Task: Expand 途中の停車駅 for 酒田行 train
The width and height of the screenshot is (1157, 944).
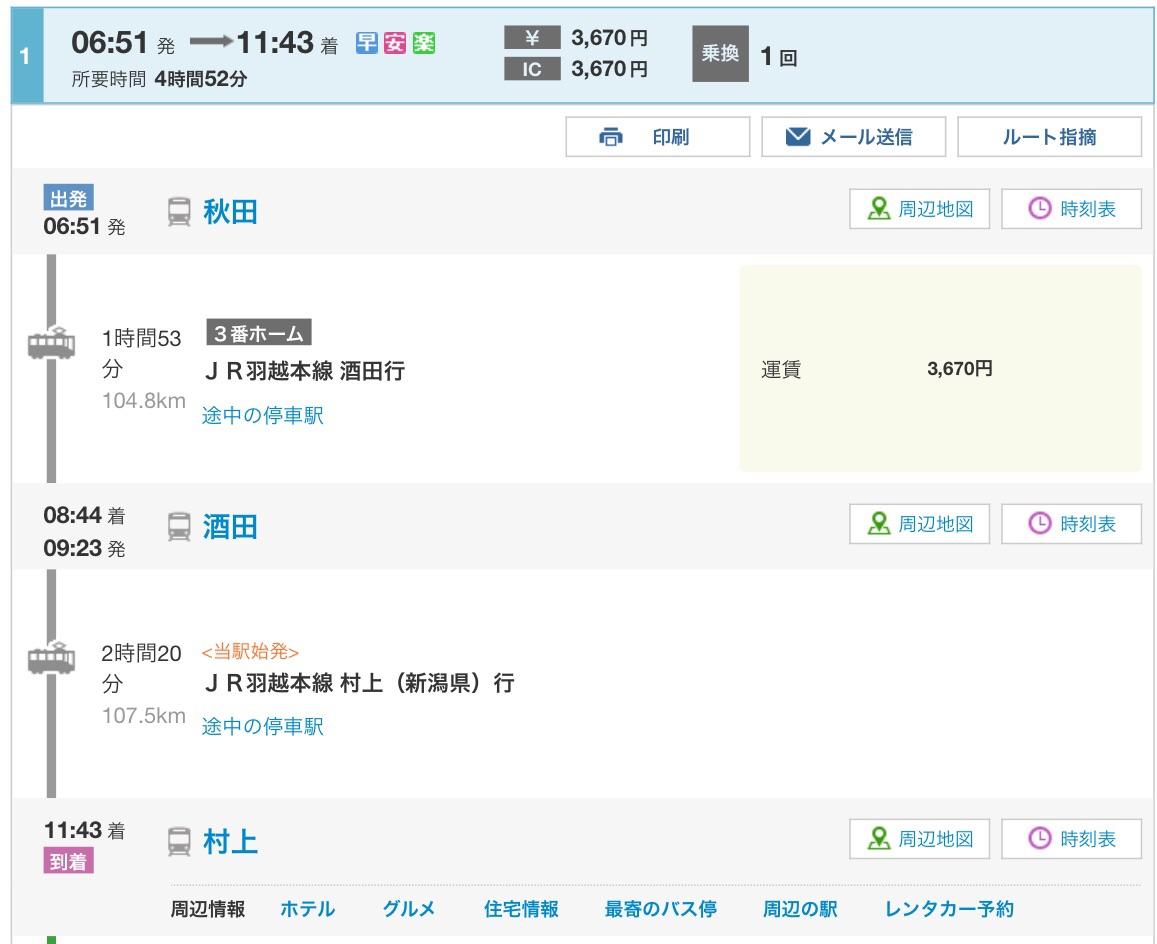Action: (263, 416)
